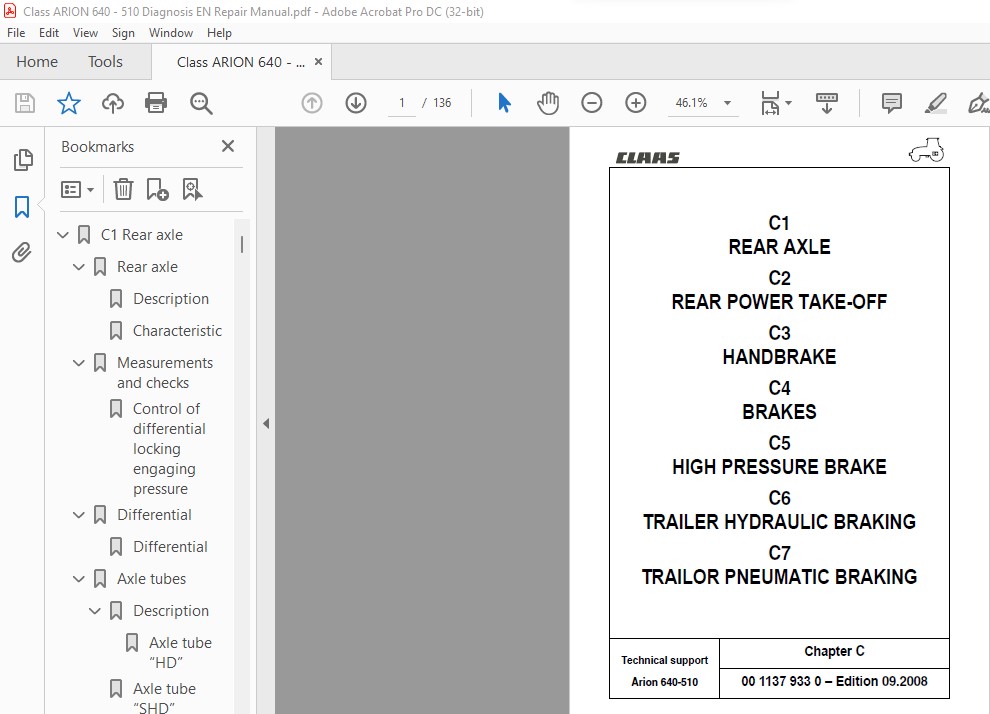The height and width of the screenshot is (714, 990).
Task: Click the fit page width icon
Action: tap(770, 103)
